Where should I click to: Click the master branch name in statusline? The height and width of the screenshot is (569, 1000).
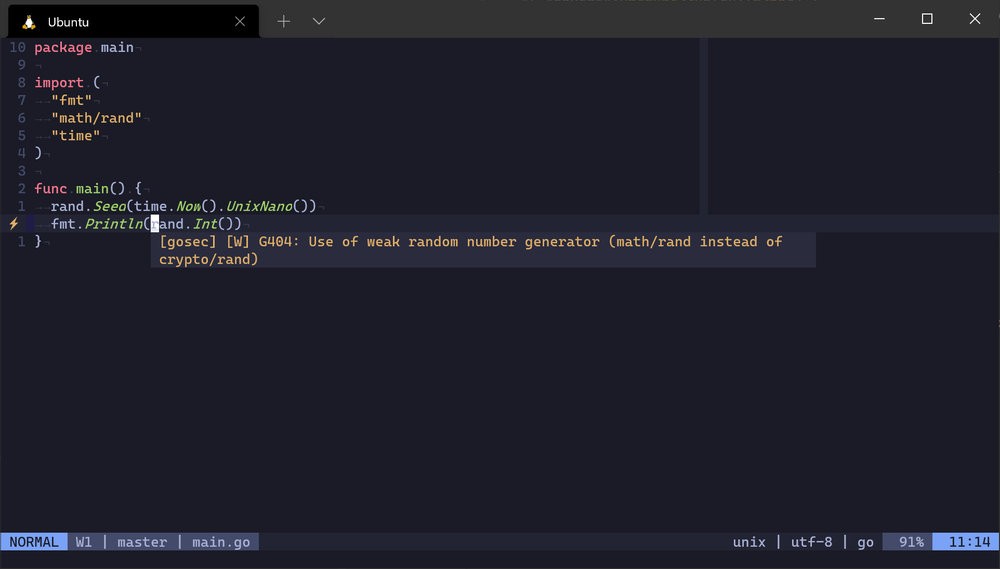click(x=142, y=542)
